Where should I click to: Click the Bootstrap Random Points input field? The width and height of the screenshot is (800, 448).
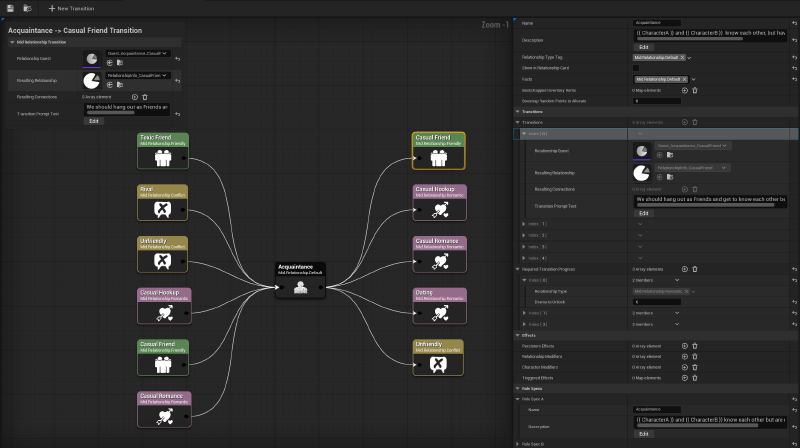(657, 100)
